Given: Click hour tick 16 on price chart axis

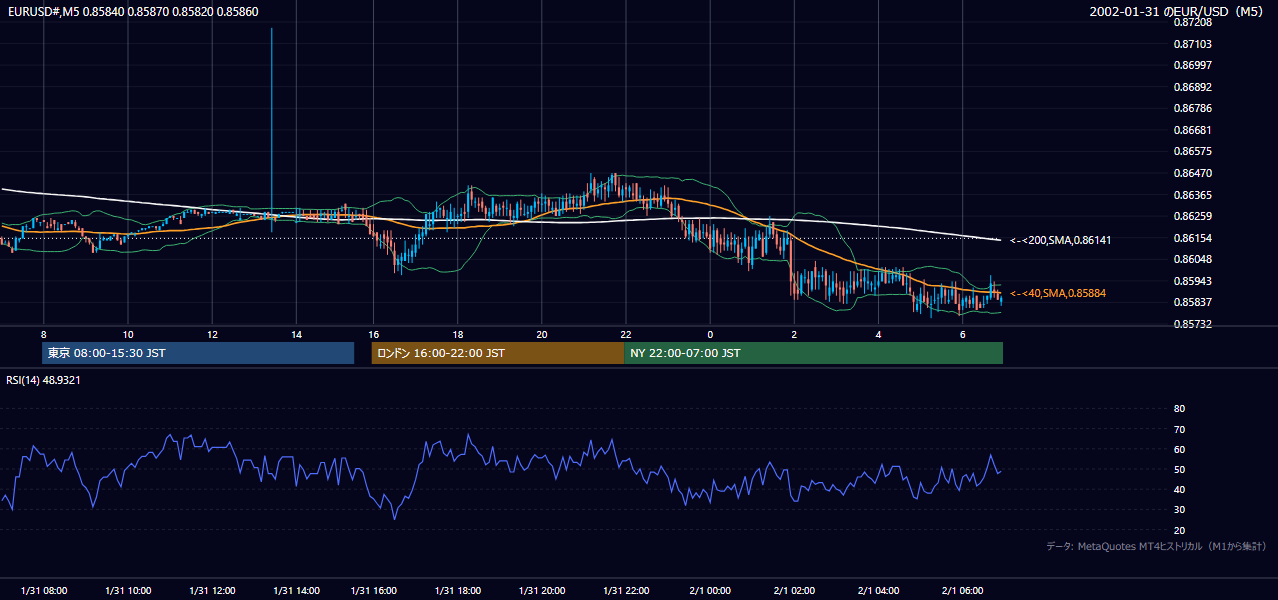Looking at the screenshot, I should 374,334.
